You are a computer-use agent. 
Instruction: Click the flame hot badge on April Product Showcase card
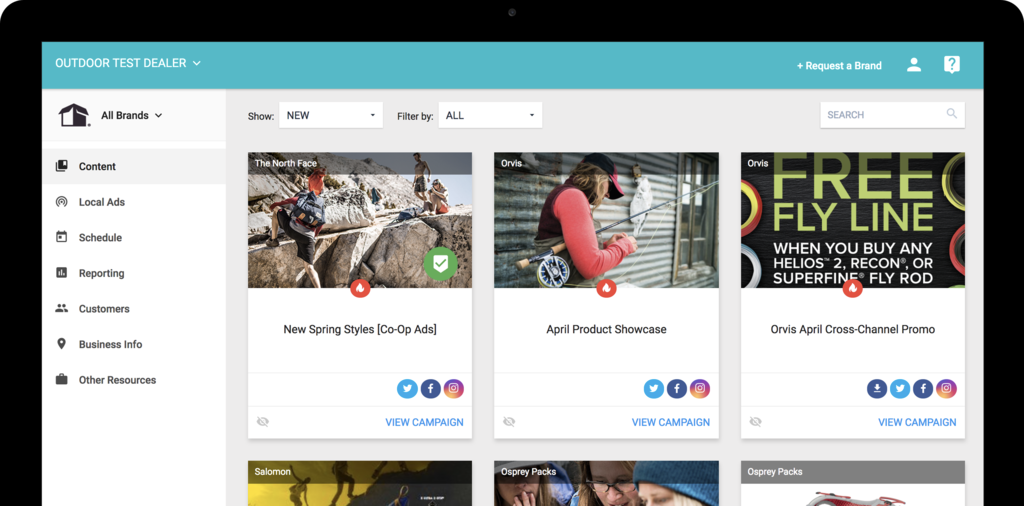tap(606, 288)
